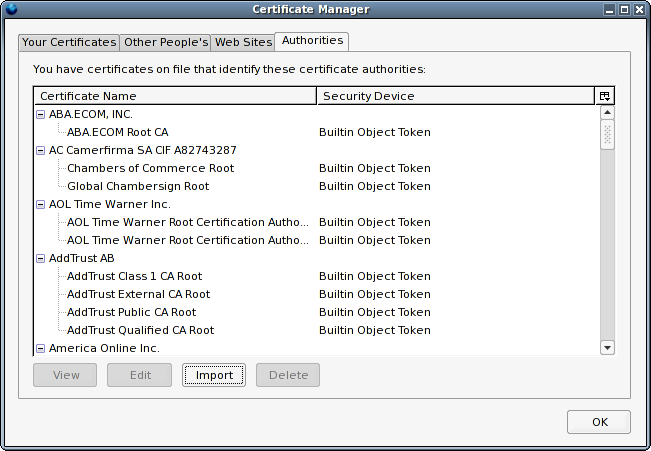Click the OK button
Viewport: 651px width, 451px height.
(599, 422)
